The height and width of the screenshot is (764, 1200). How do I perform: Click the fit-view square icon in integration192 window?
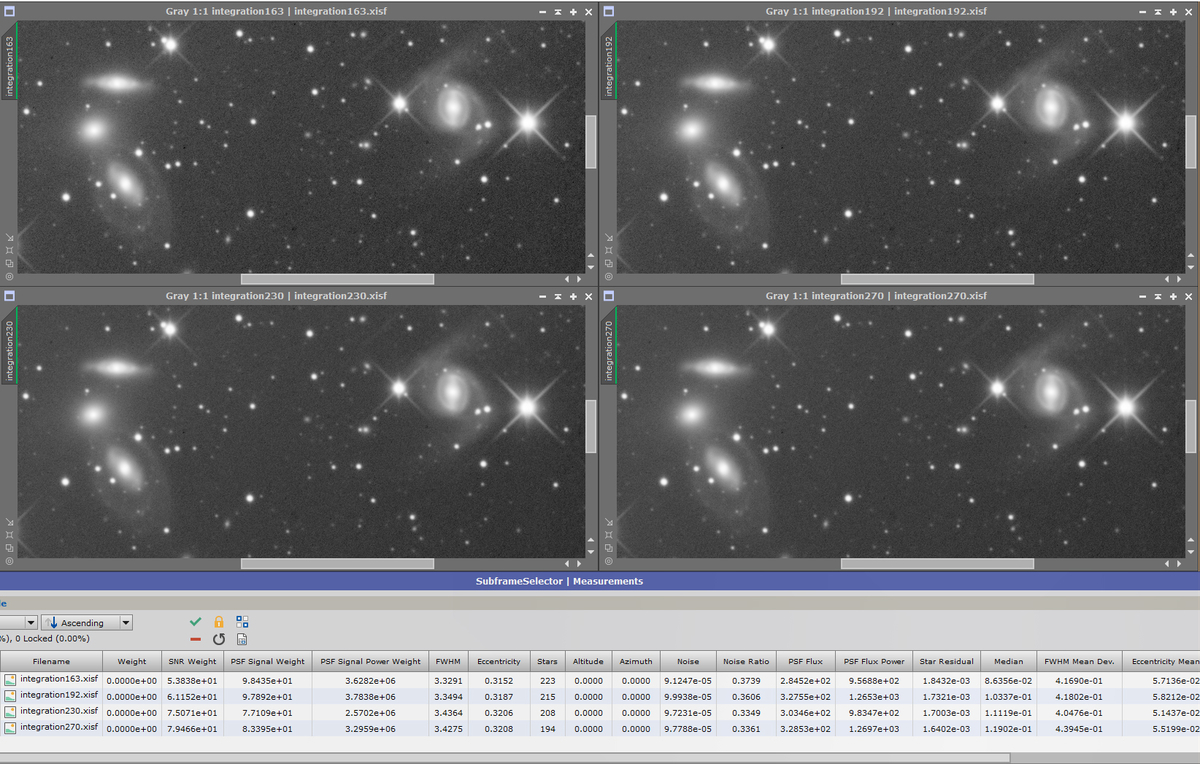coord(609,250)
